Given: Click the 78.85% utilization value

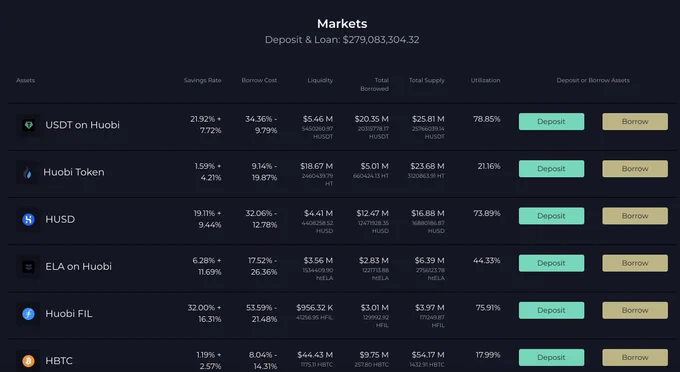Looking at the screenshot, I should (487, 119).
